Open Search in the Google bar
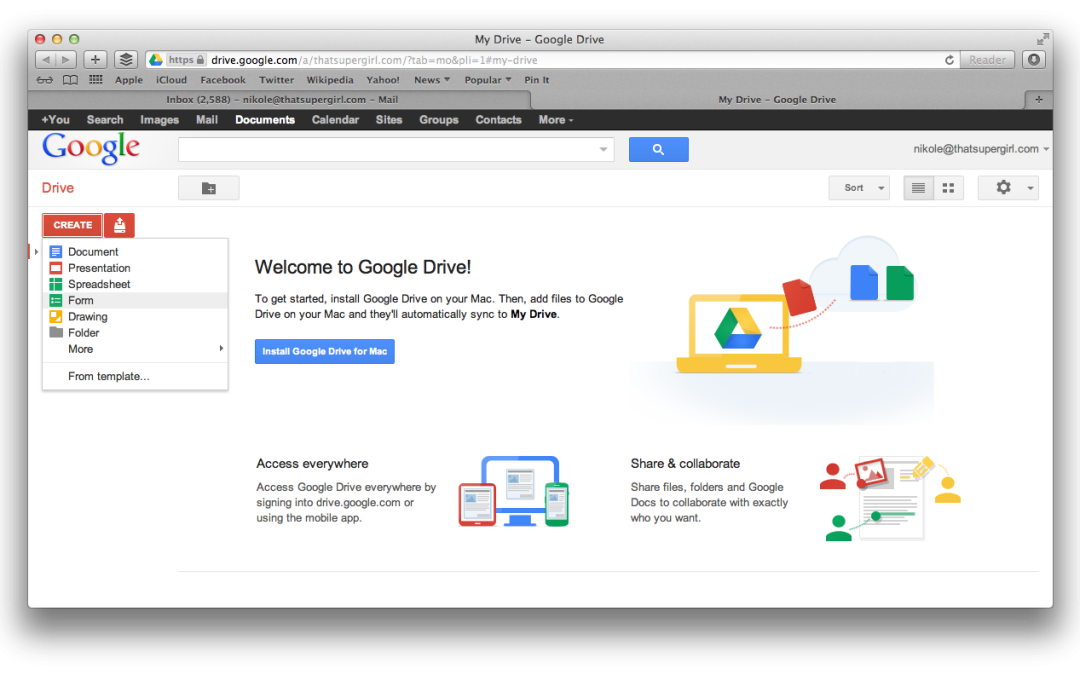This screenshot has height=675, width=1080. (105, 120)
